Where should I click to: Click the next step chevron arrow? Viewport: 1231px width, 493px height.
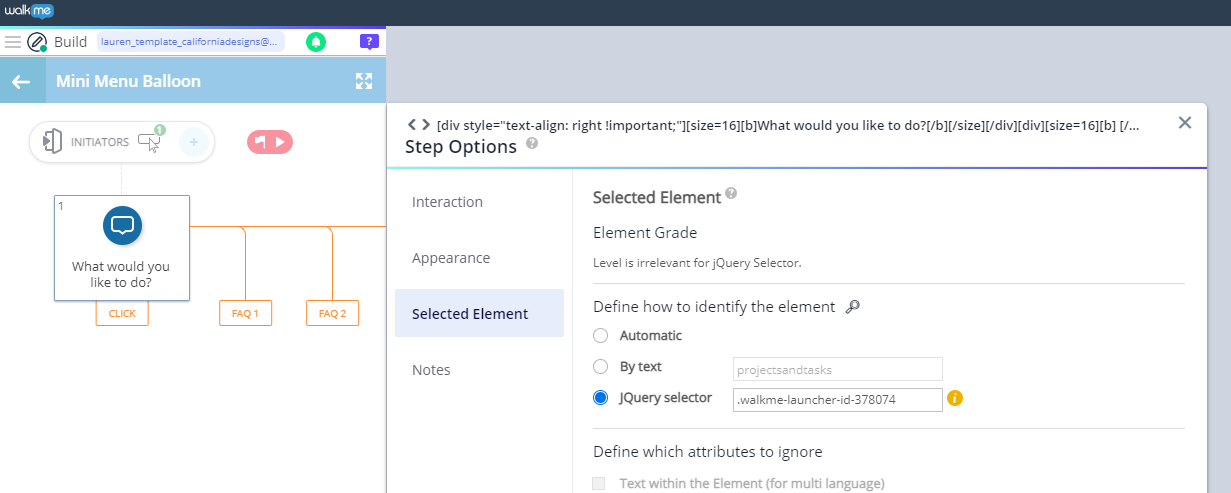(426, 125)
